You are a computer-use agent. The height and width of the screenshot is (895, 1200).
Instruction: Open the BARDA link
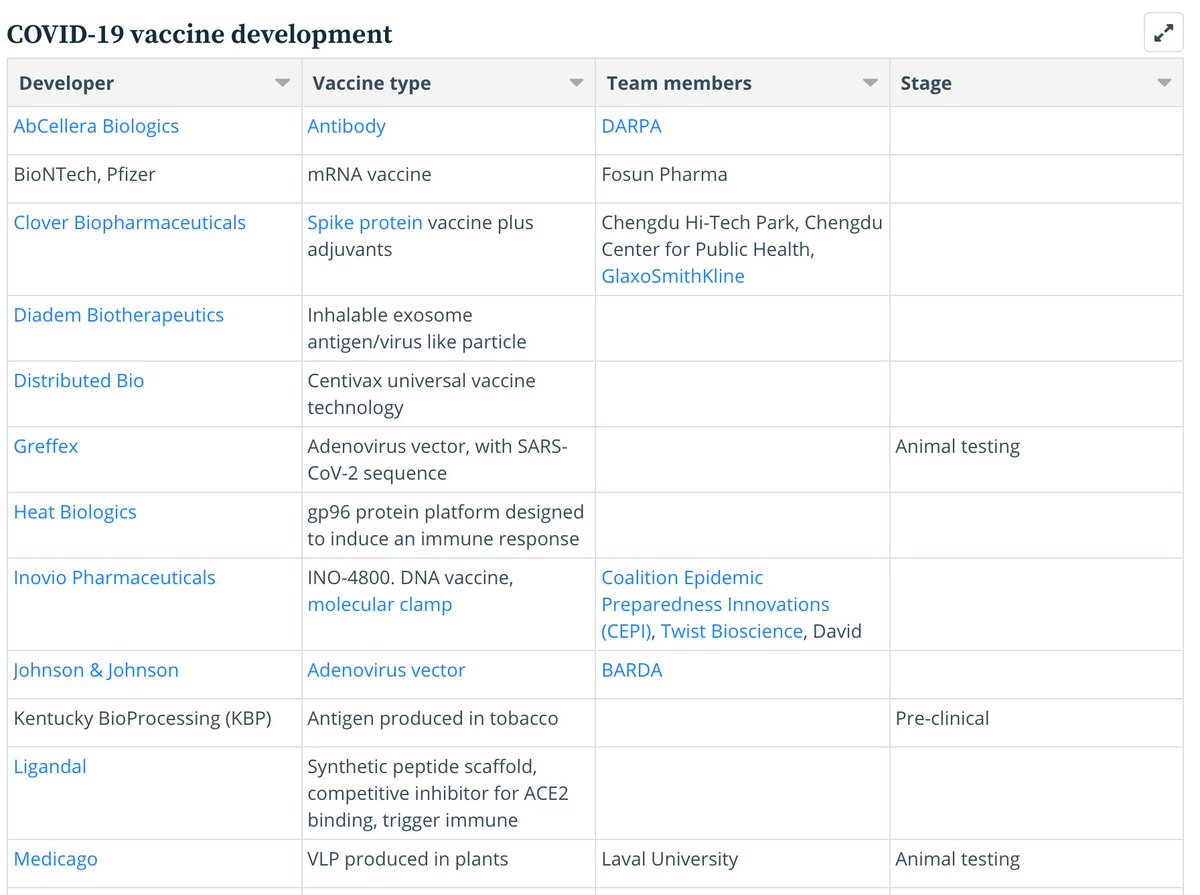[x=632, y=670]
